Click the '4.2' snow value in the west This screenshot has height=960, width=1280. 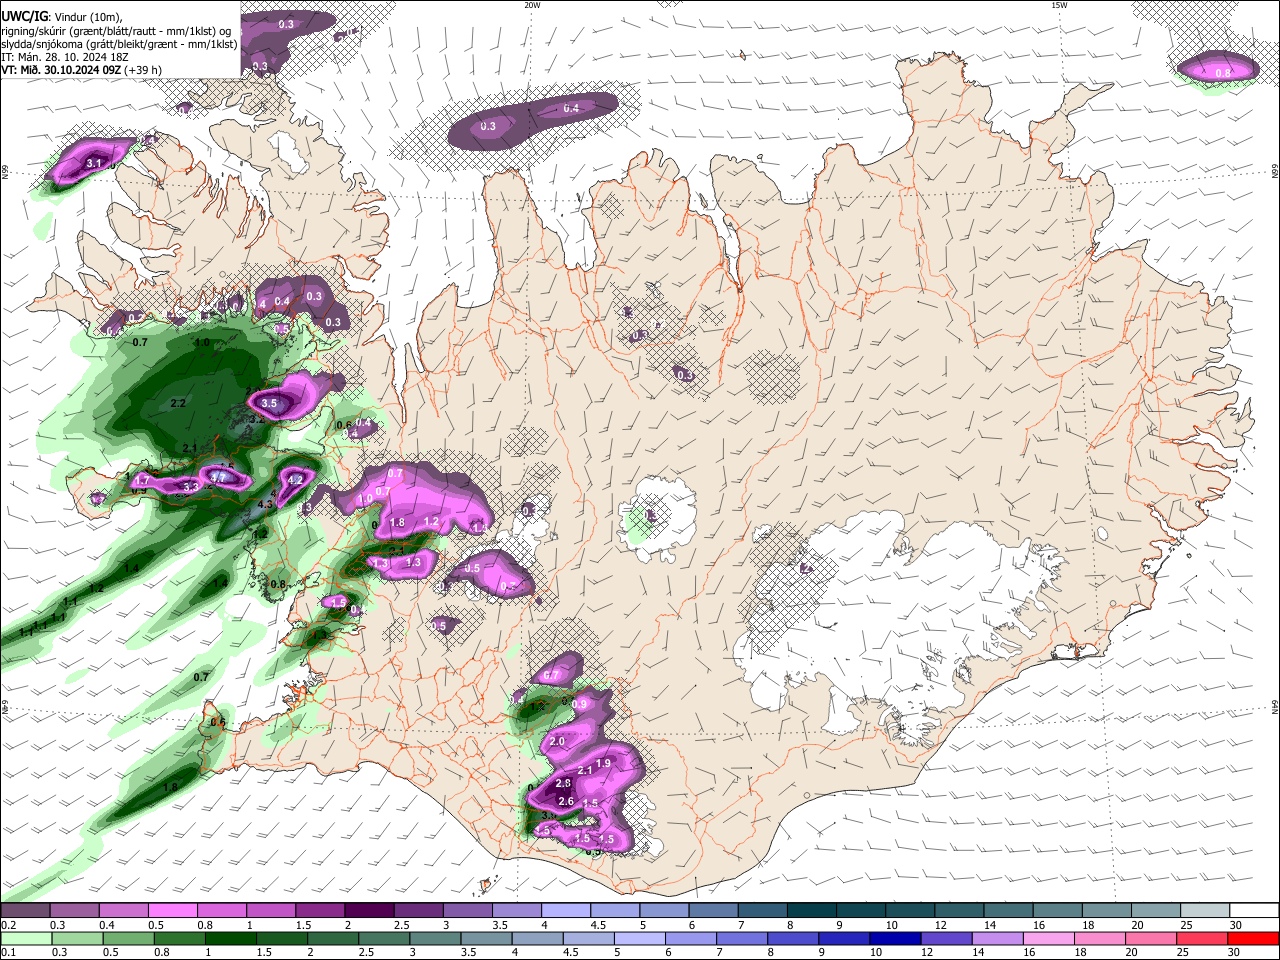tap(296, 480)
